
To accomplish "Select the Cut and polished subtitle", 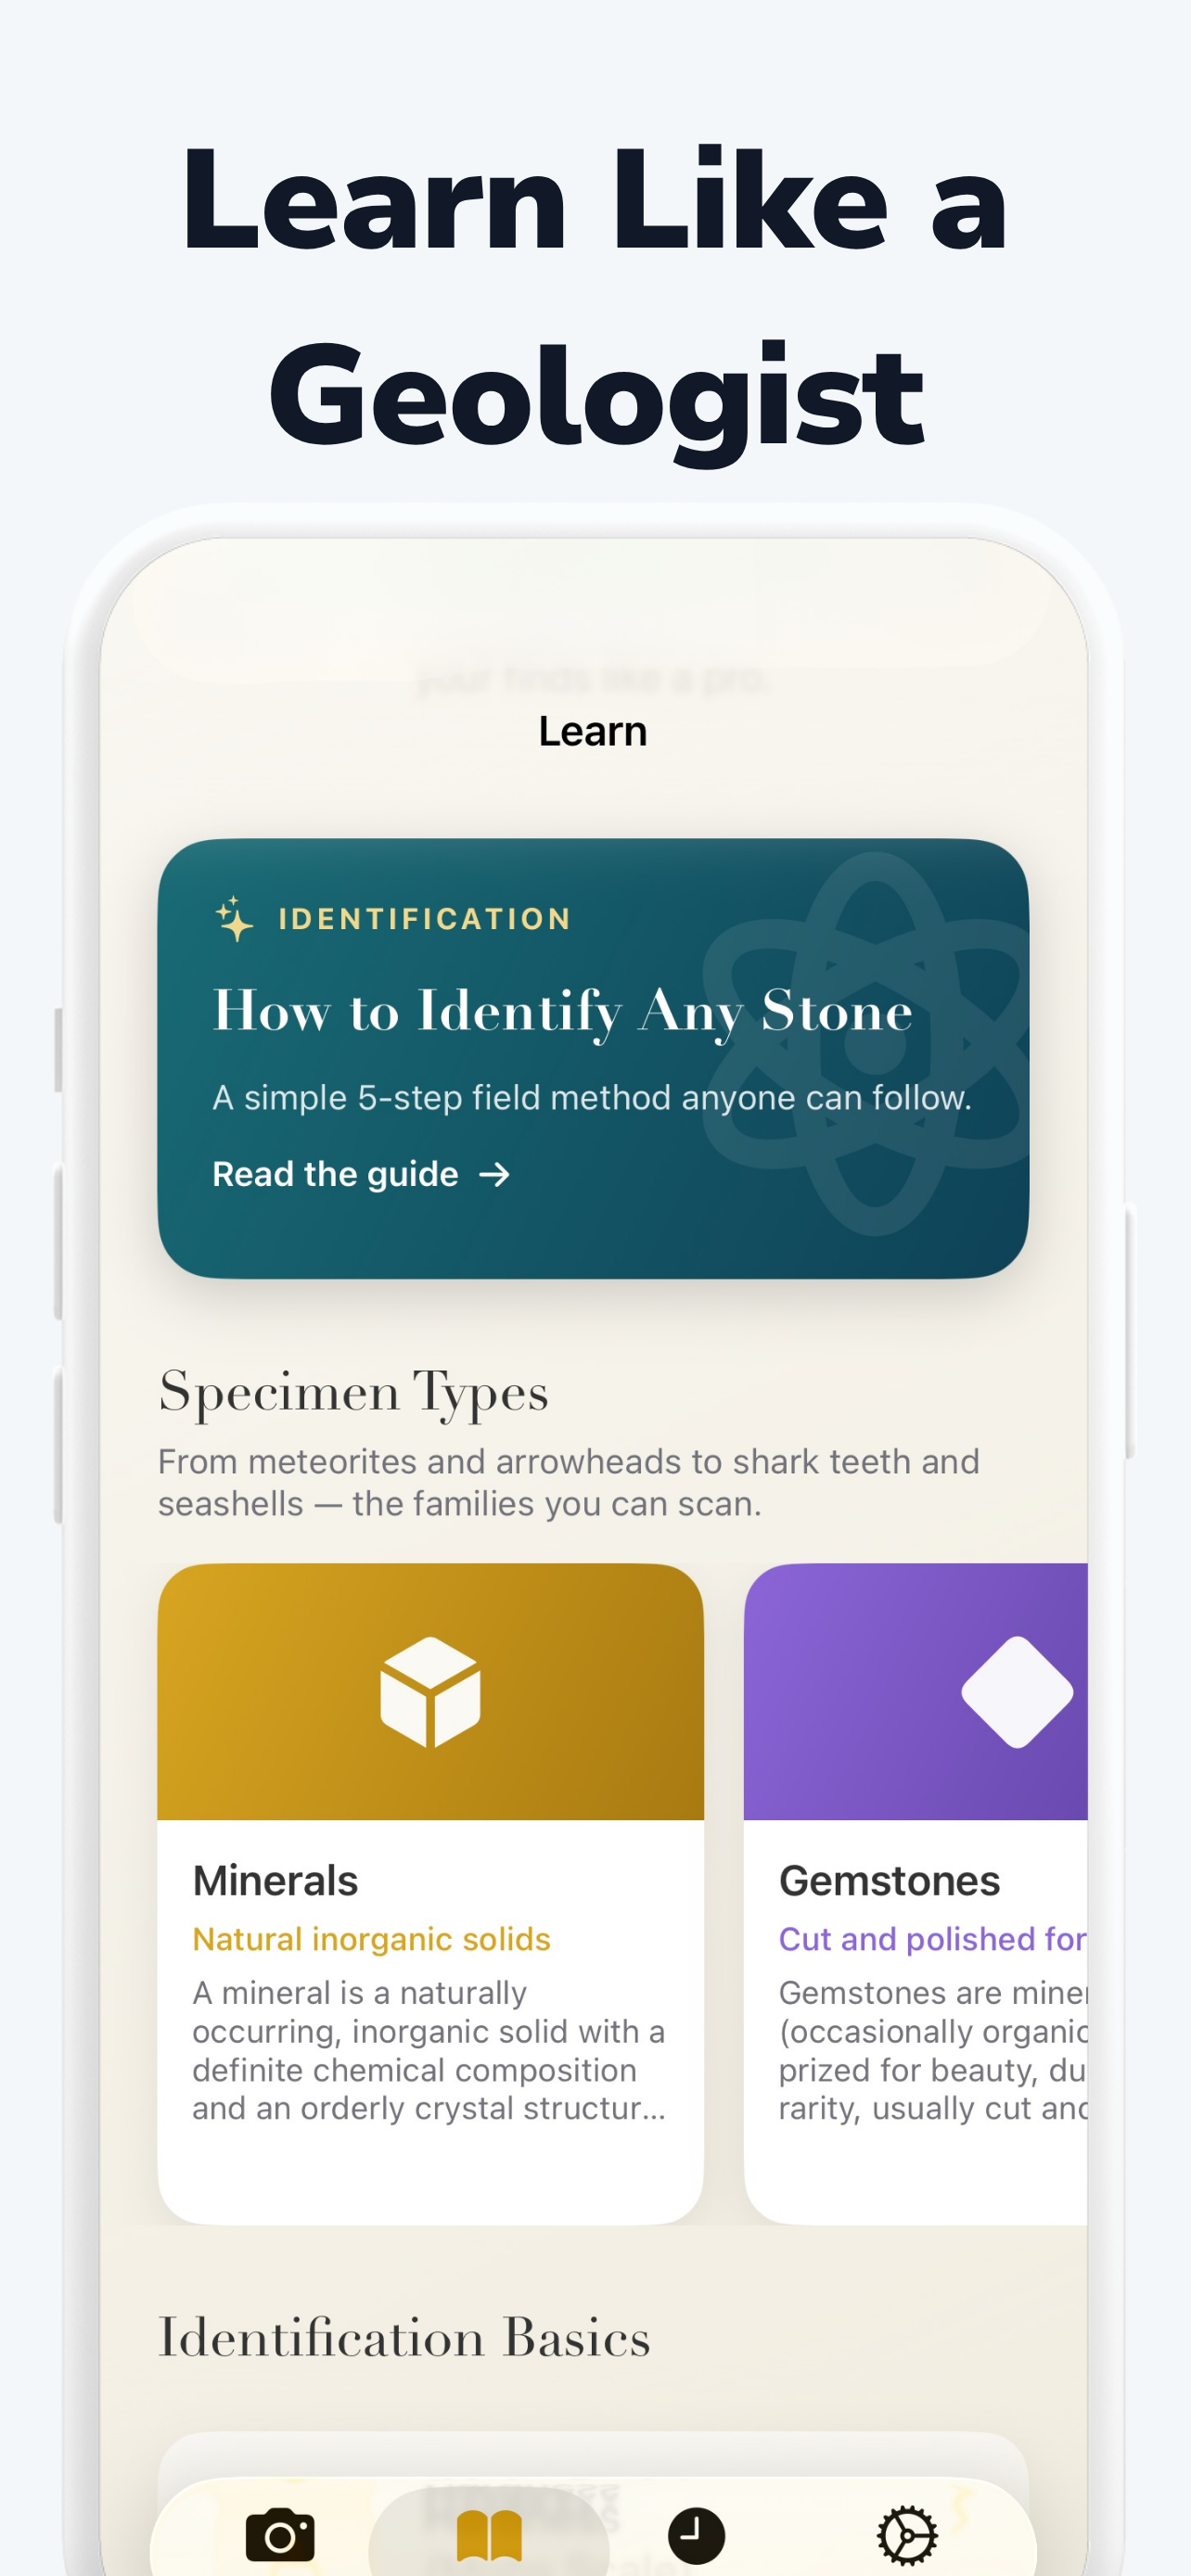I will coord(932,1939).
